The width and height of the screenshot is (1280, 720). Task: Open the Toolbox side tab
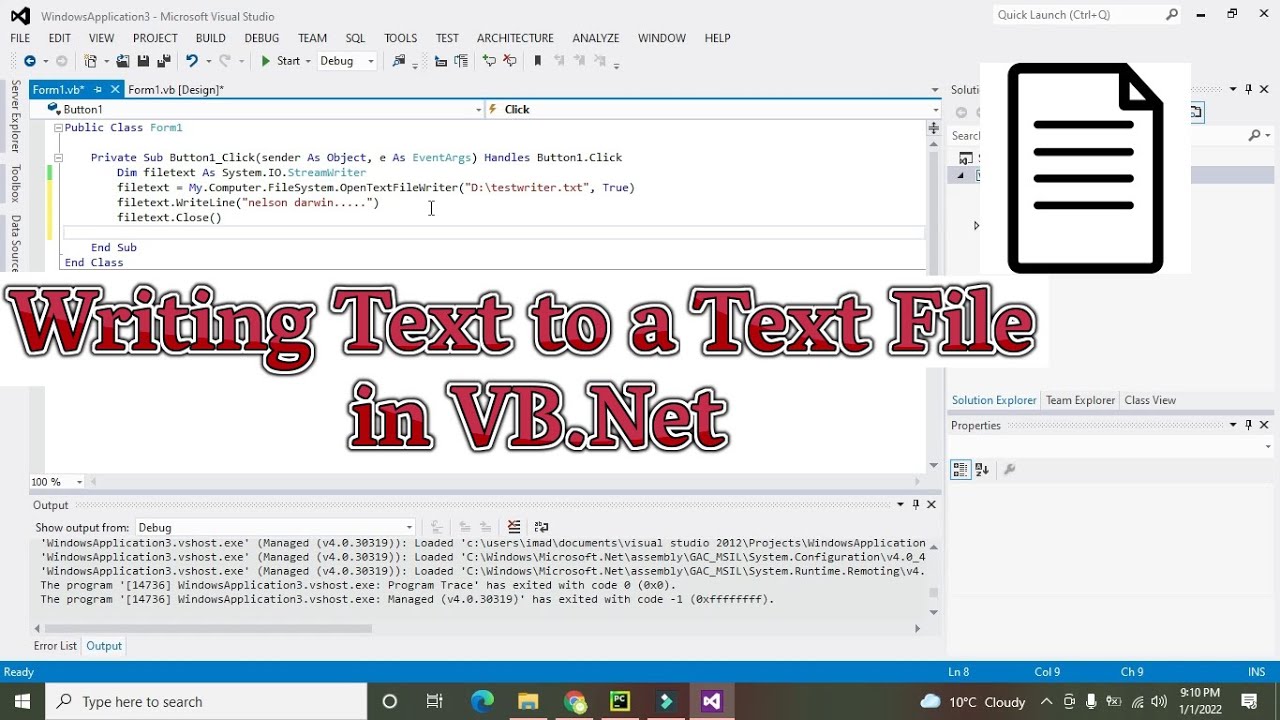(16, 184)
